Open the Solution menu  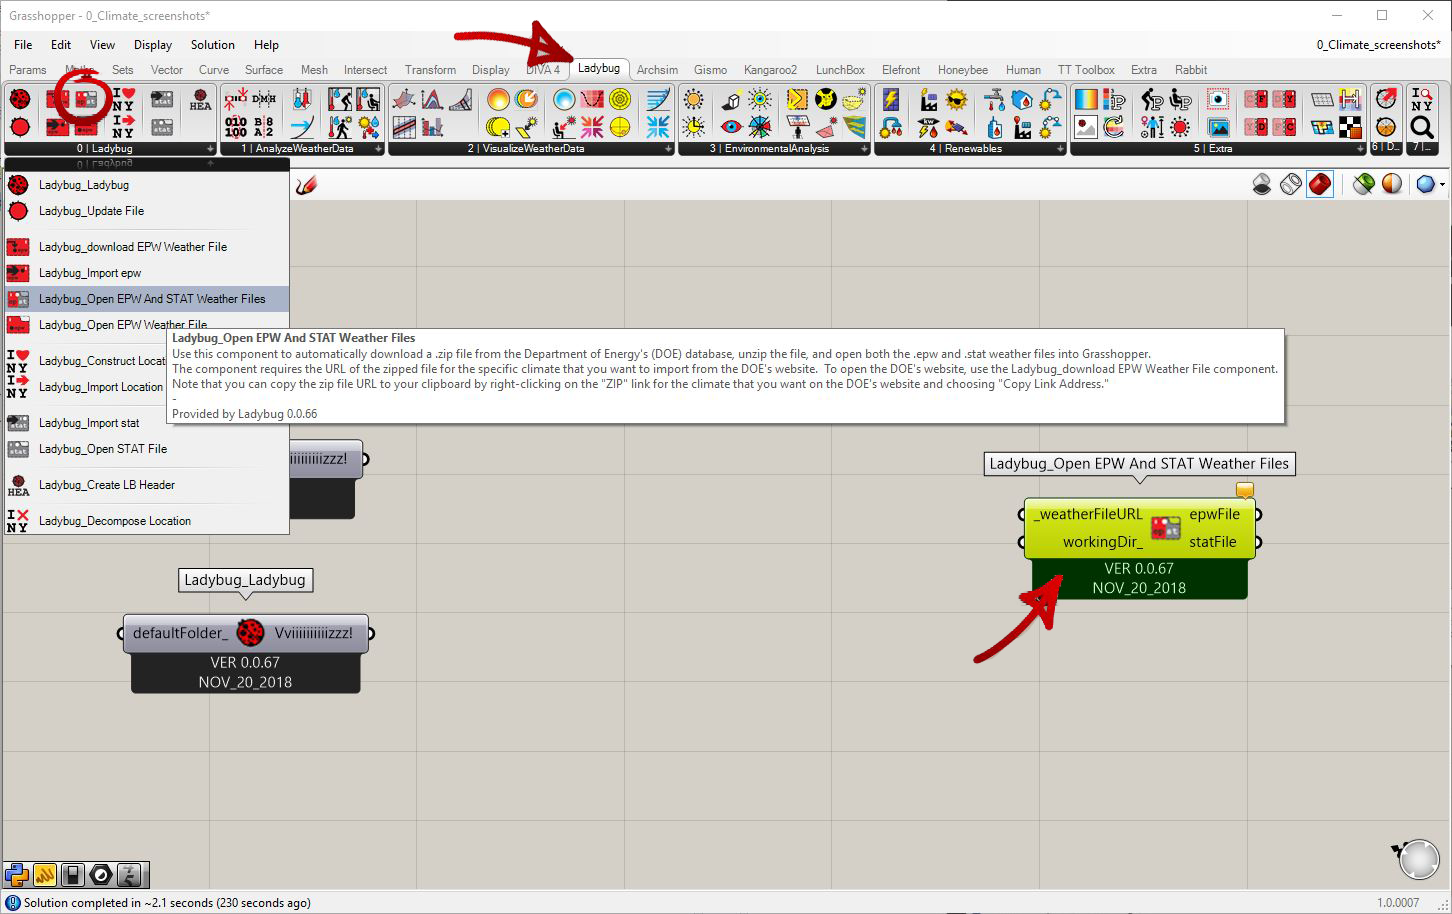pos(212,45)
